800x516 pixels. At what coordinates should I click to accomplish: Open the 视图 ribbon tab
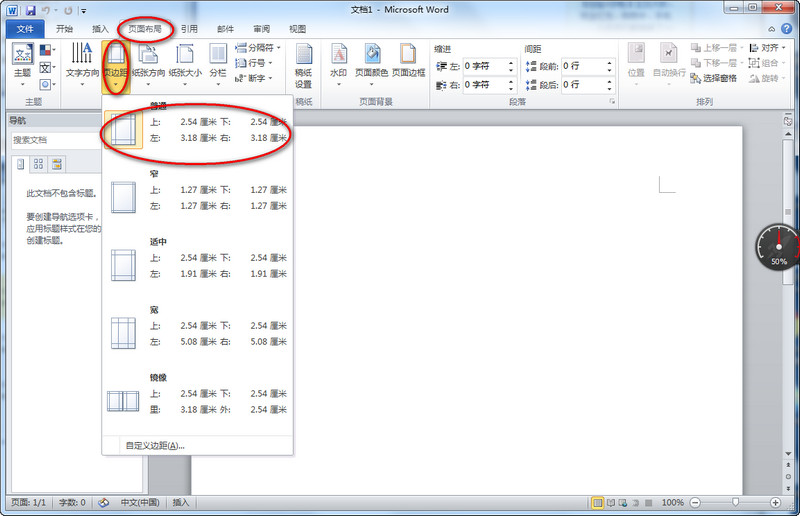[x=297, y=29]
